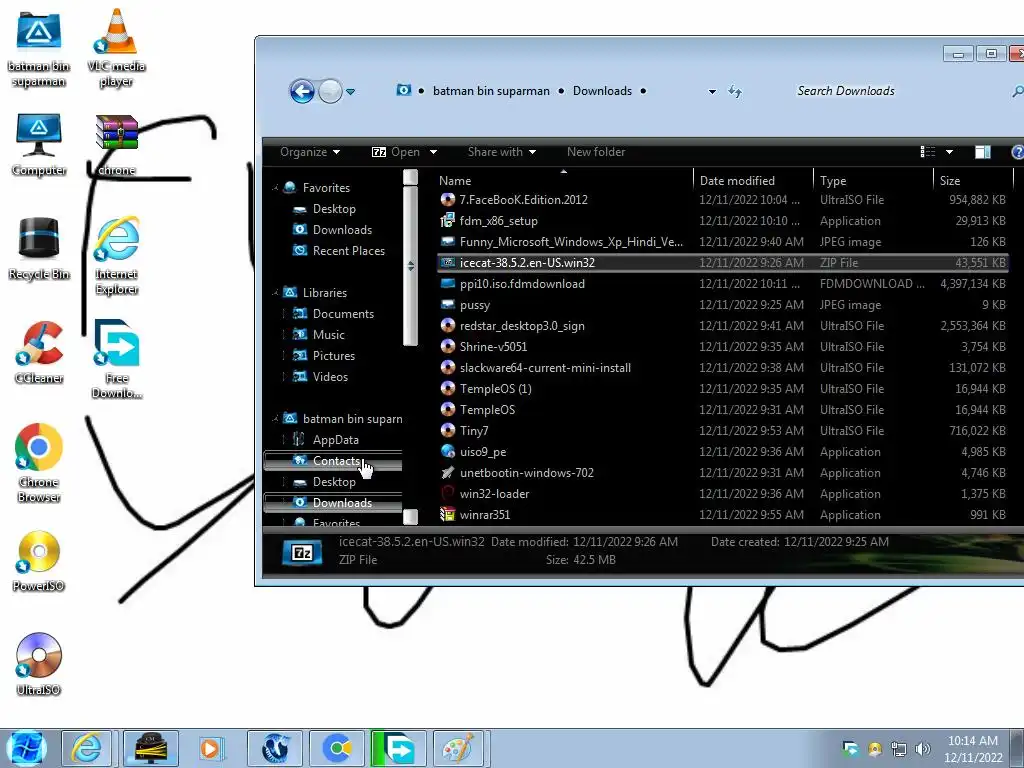The image size is (1024, 768).
Task: Click navigation pane scroll down button
Action: tap(410, 517)
